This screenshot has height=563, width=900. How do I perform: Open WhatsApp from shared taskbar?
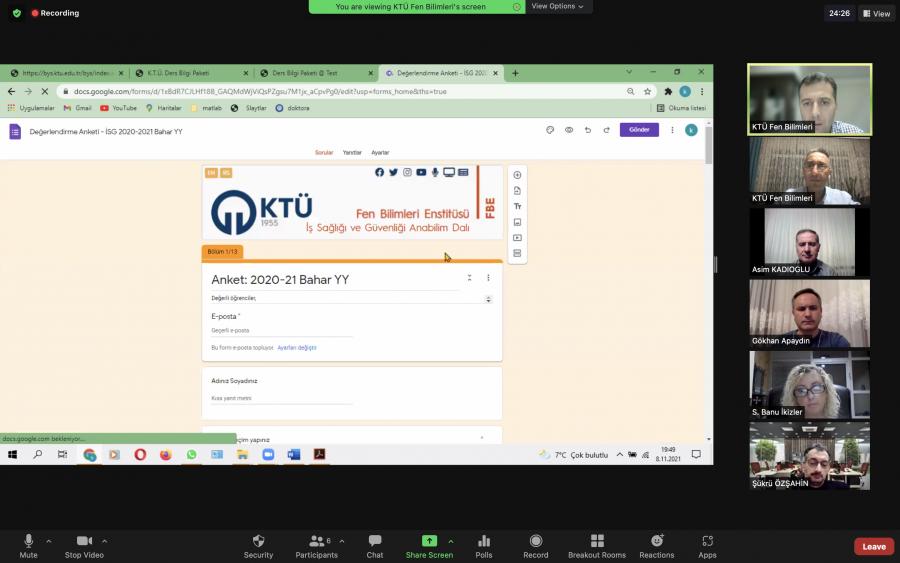click(191, 455)
